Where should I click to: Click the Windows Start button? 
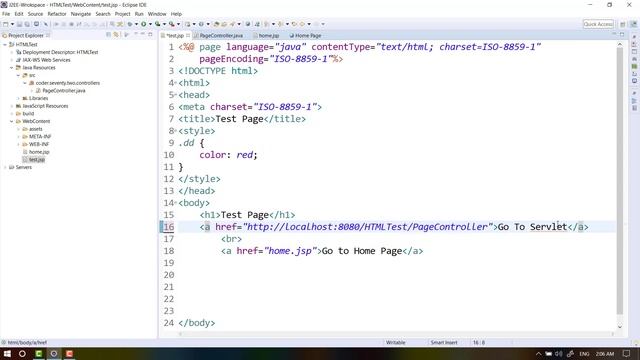(7, 353)
